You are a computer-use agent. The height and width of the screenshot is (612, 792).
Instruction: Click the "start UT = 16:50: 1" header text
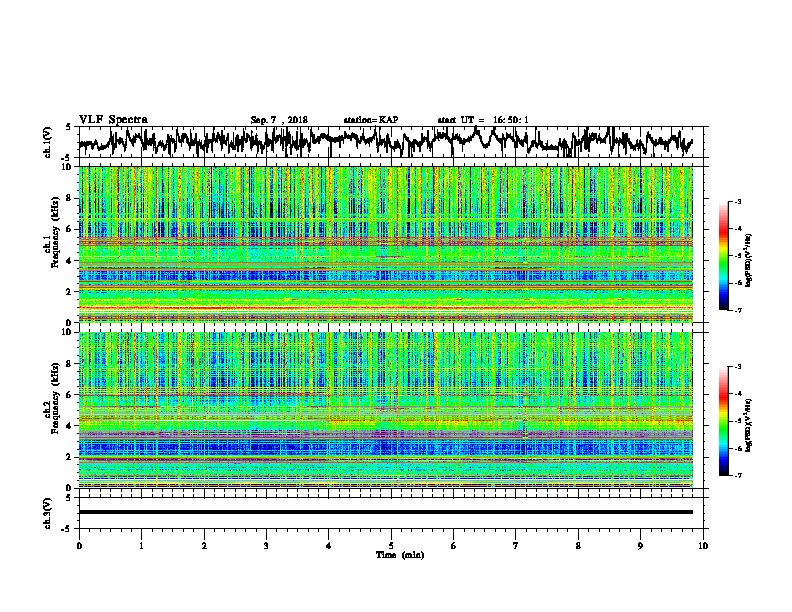pyautogui.click(x=483, y=120)
